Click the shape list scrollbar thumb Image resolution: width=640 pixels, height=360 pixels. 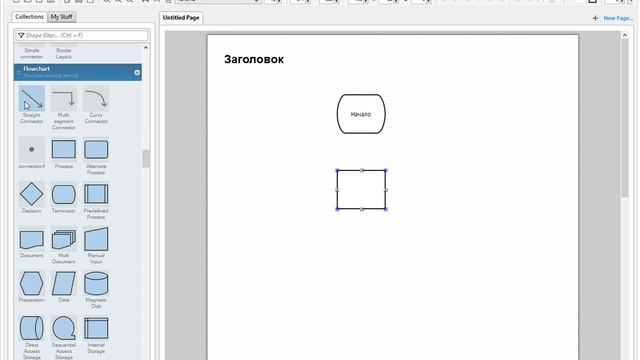146,159
